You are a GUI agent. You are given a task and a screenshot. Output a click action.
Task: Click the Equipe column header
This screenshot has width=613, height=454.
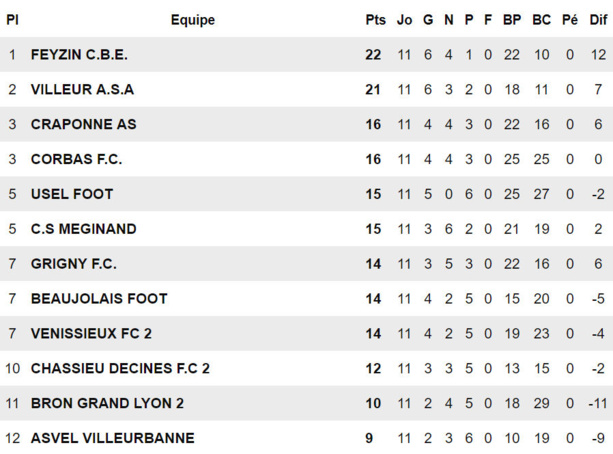pos(192,20)
